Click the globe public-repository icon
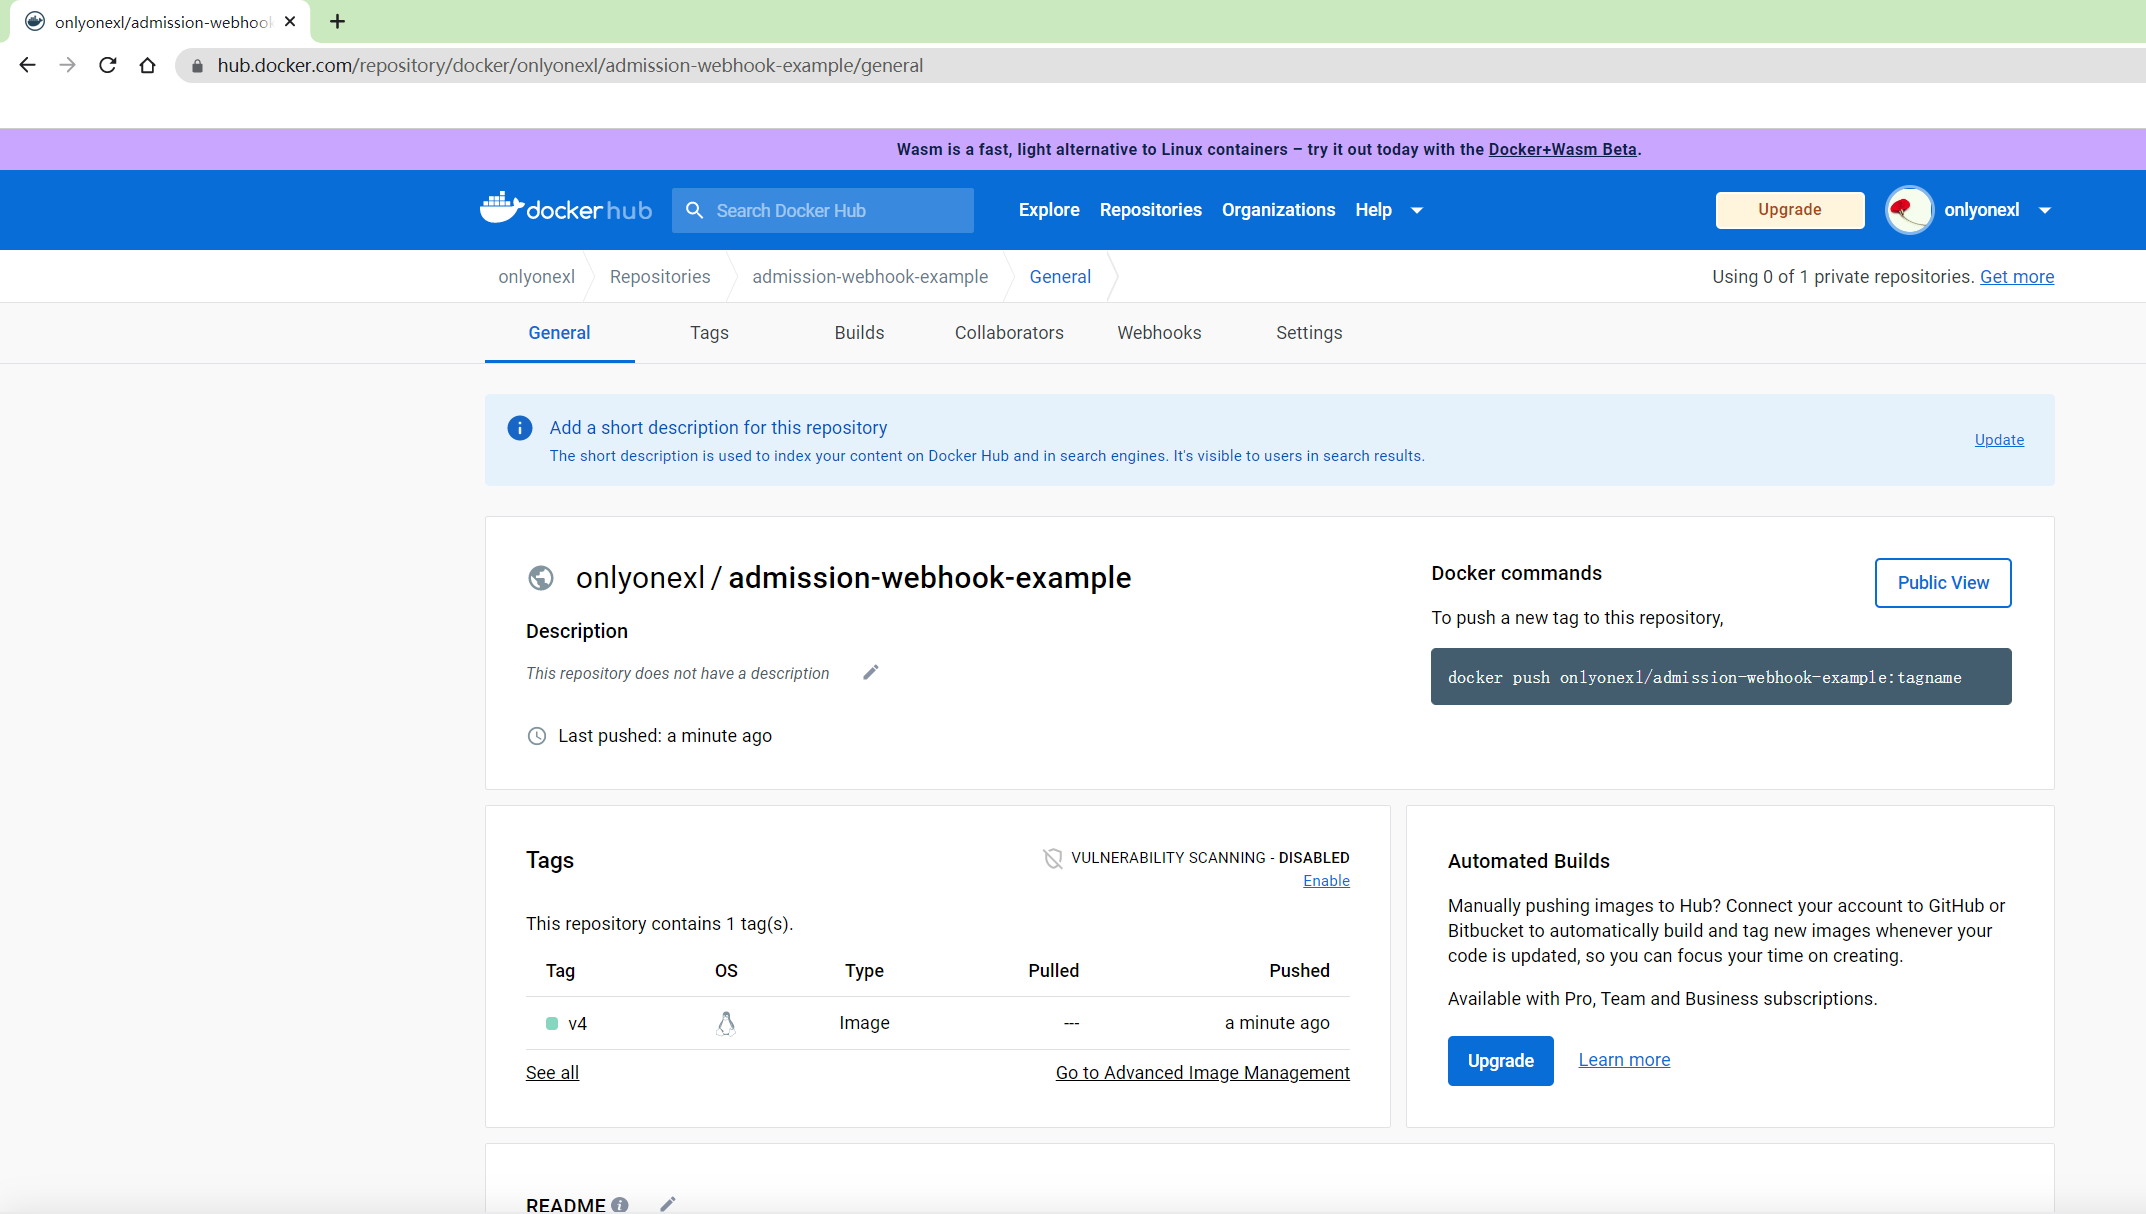 pos(541,578)
